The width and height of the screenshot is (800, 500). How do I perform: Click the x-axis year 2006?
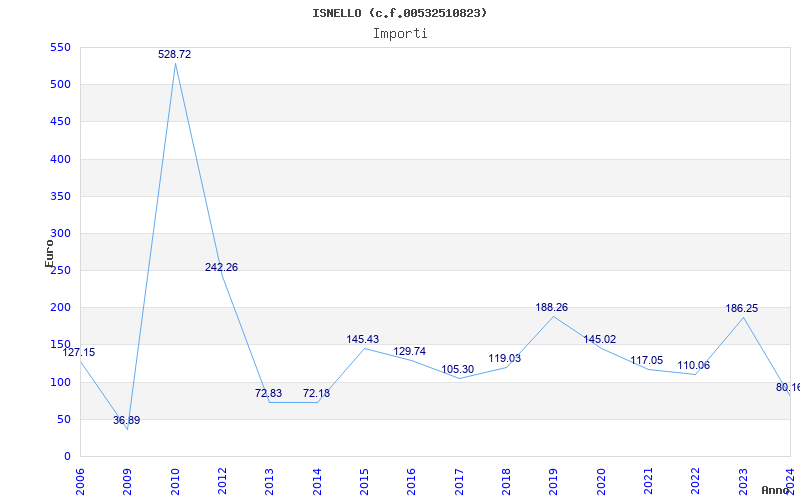[80, 482]
